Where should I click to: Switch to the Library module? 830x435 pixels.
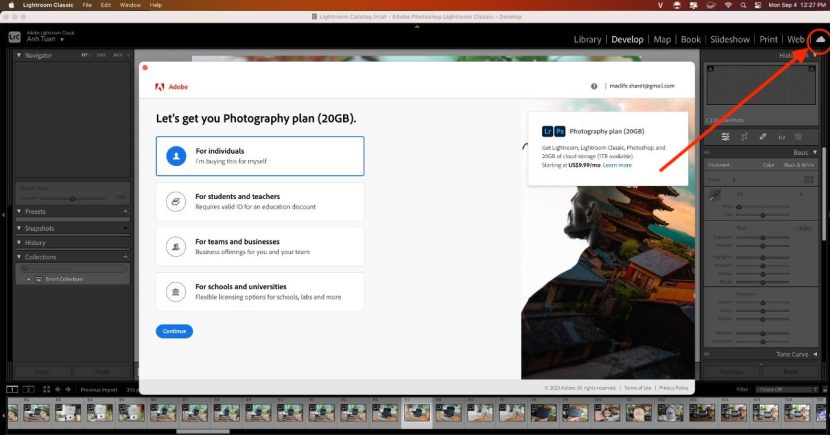588,40
